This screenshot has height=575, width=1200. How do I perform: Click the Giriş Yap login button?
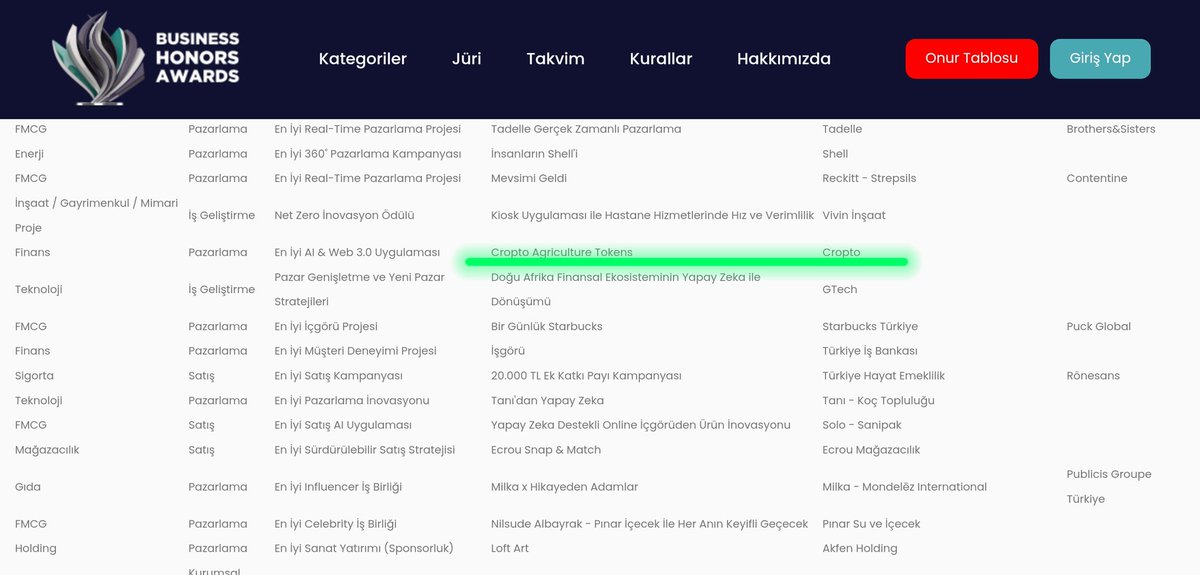pyautogui.click(x=1100, y=58)
